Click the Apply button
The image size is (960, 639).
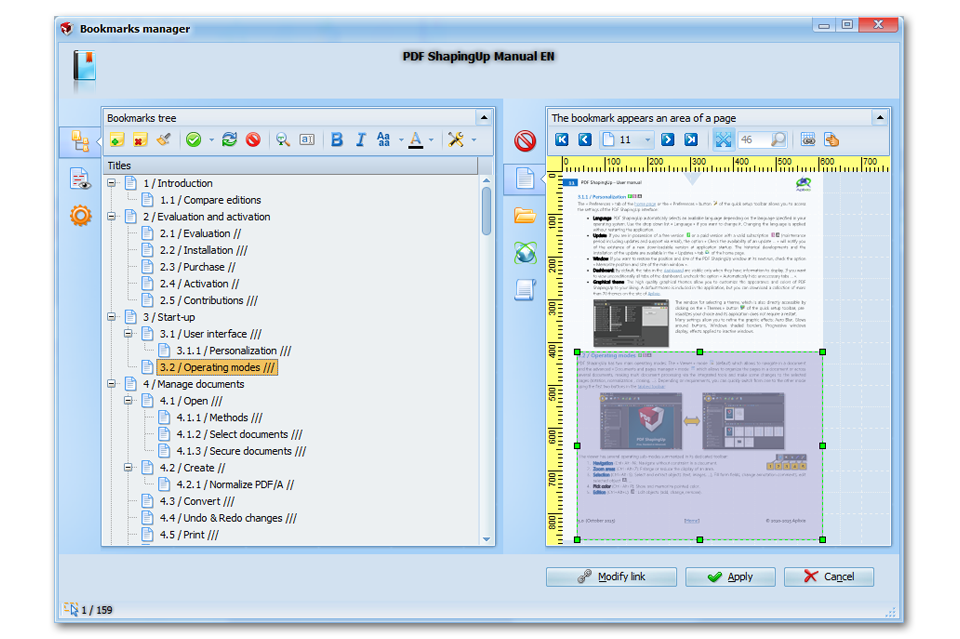tap(730, 577)
